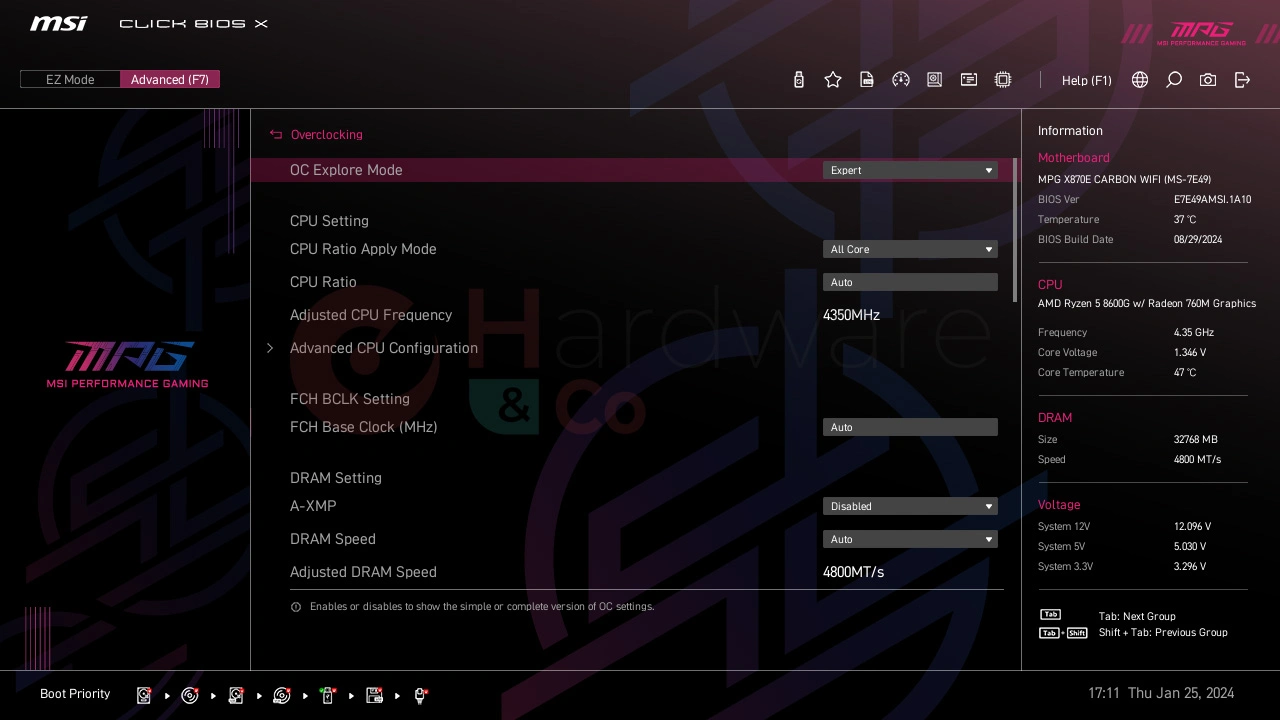Click the FCH Base Clock Auto input field
This screenshot has width=1280, height=720.
click(x=910, y=427)
